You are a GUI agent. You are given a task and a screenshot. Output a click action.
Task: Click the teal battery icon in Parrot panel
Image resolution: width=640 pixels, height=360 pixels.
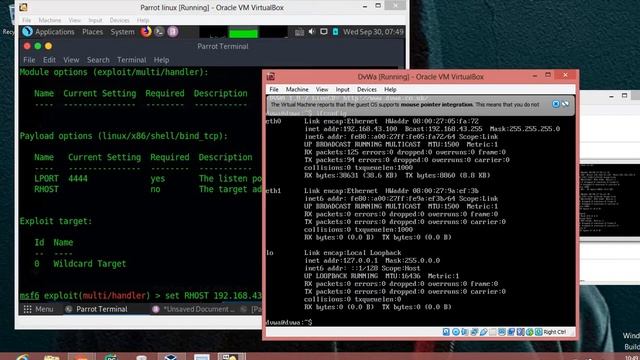point(335,31)
